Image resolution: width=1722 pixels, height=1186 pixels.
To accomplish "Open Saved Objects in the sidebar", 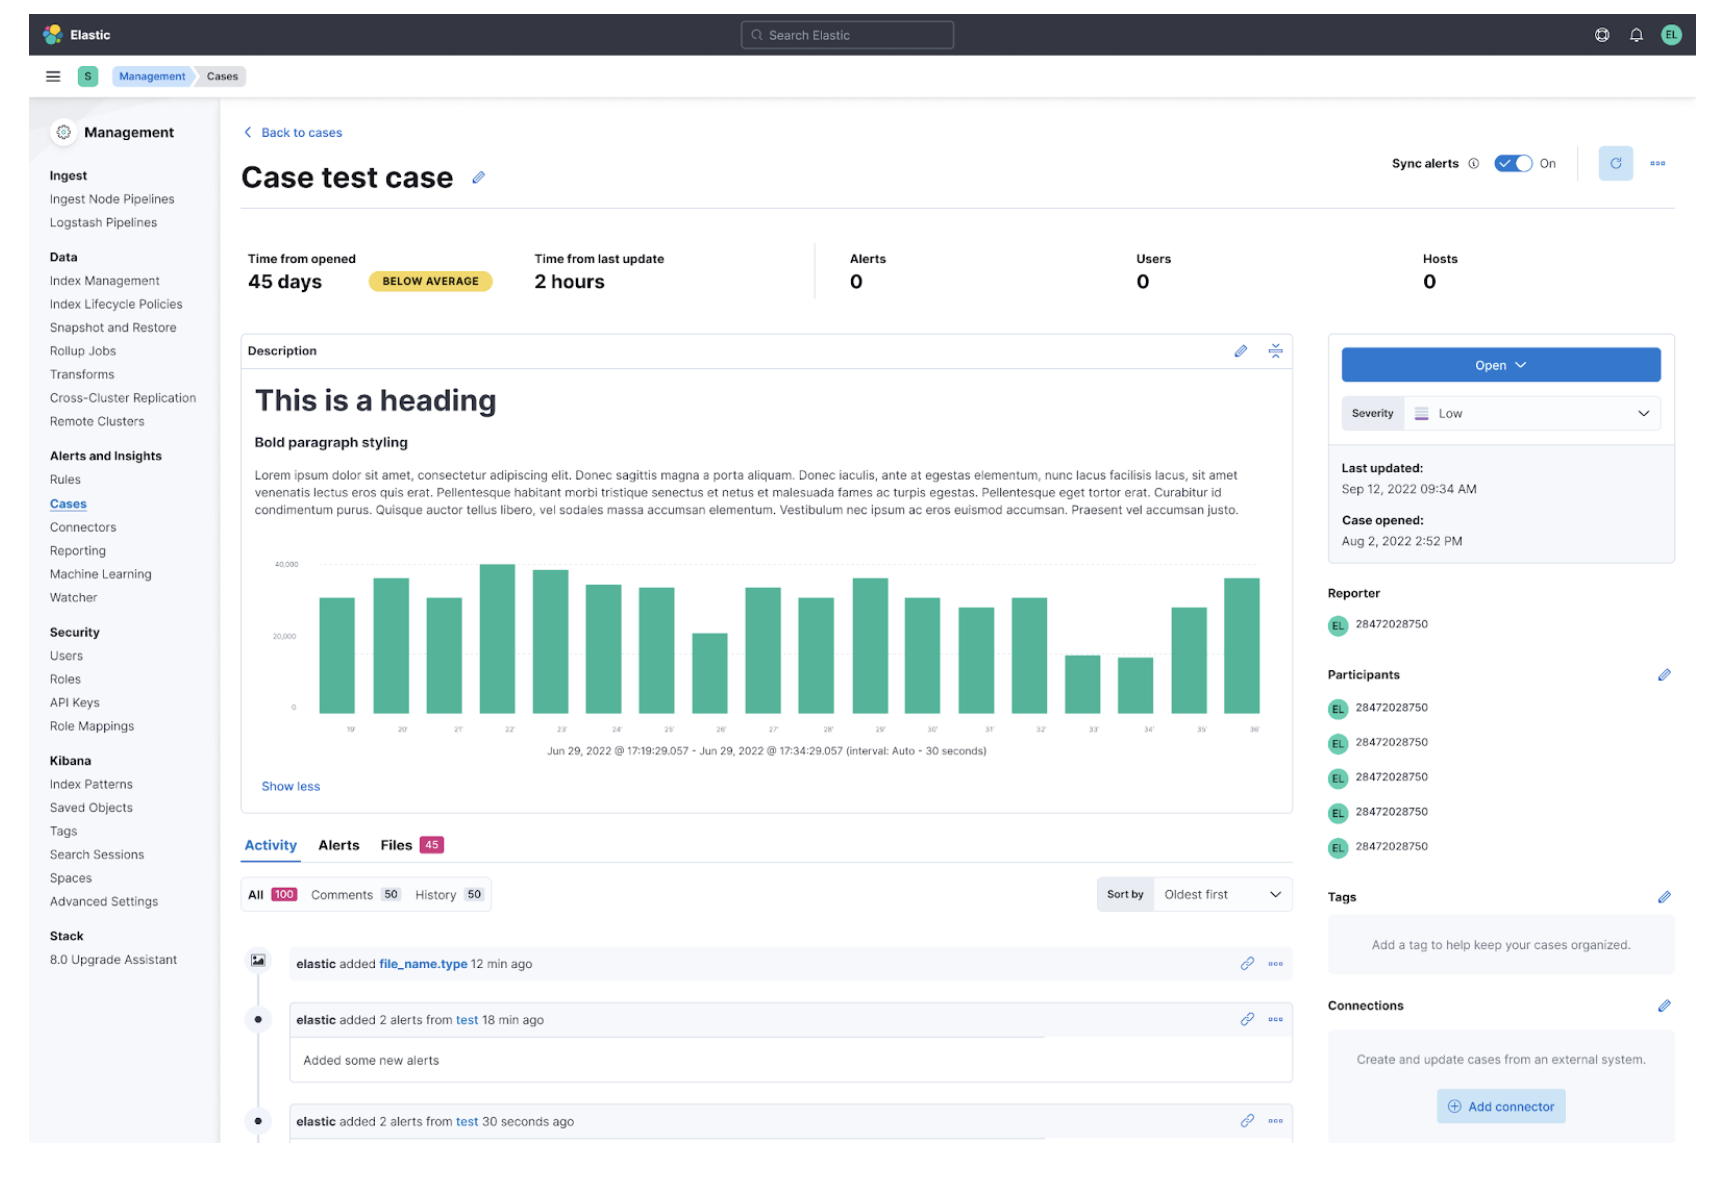I will point(91,808).
